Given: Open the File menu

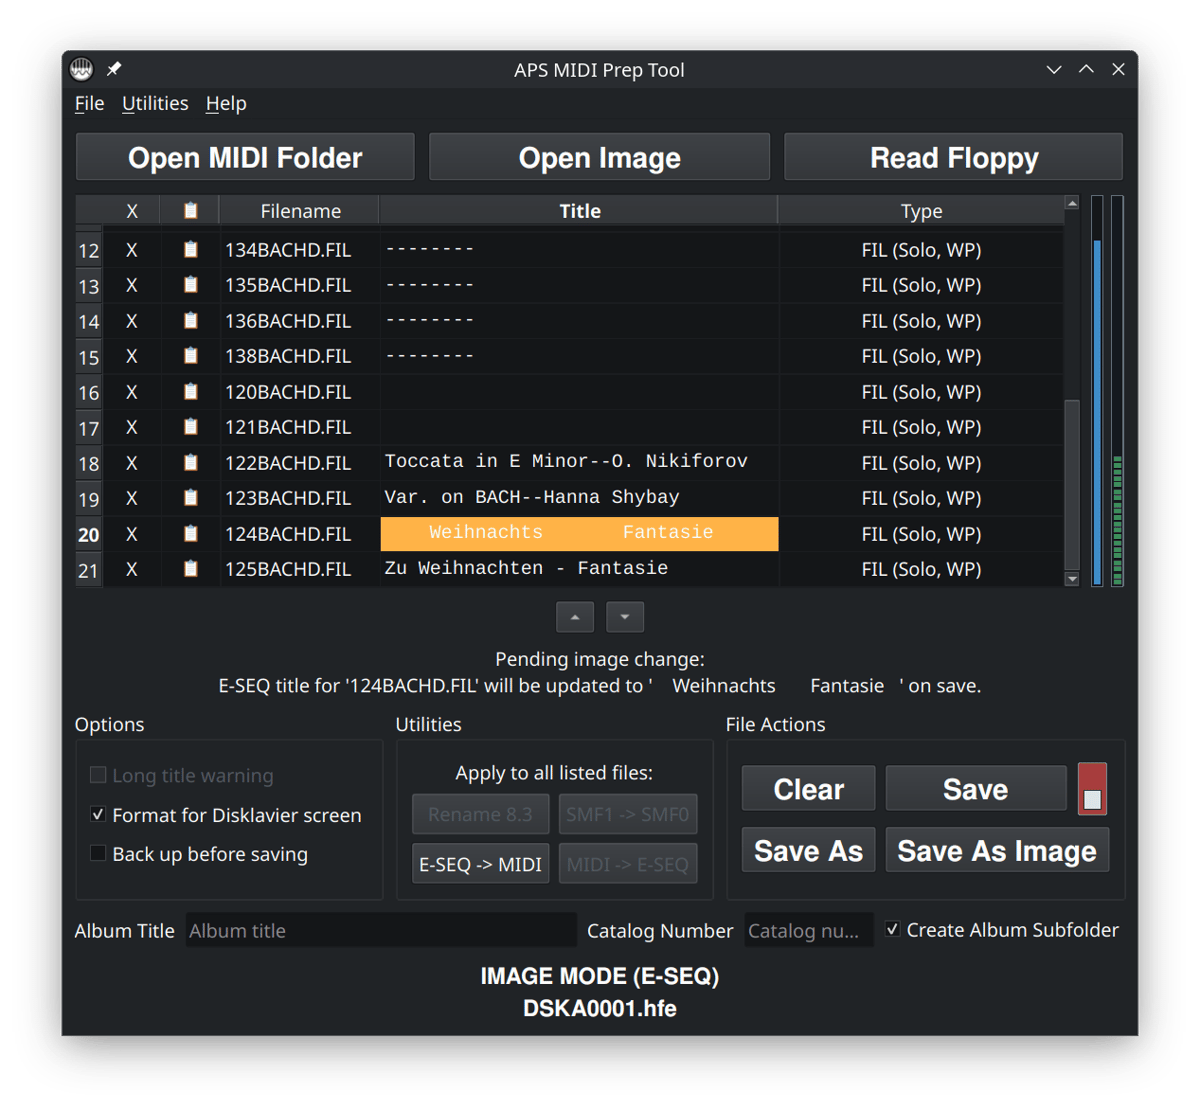Looking at the screenshot, I should 89,103.
